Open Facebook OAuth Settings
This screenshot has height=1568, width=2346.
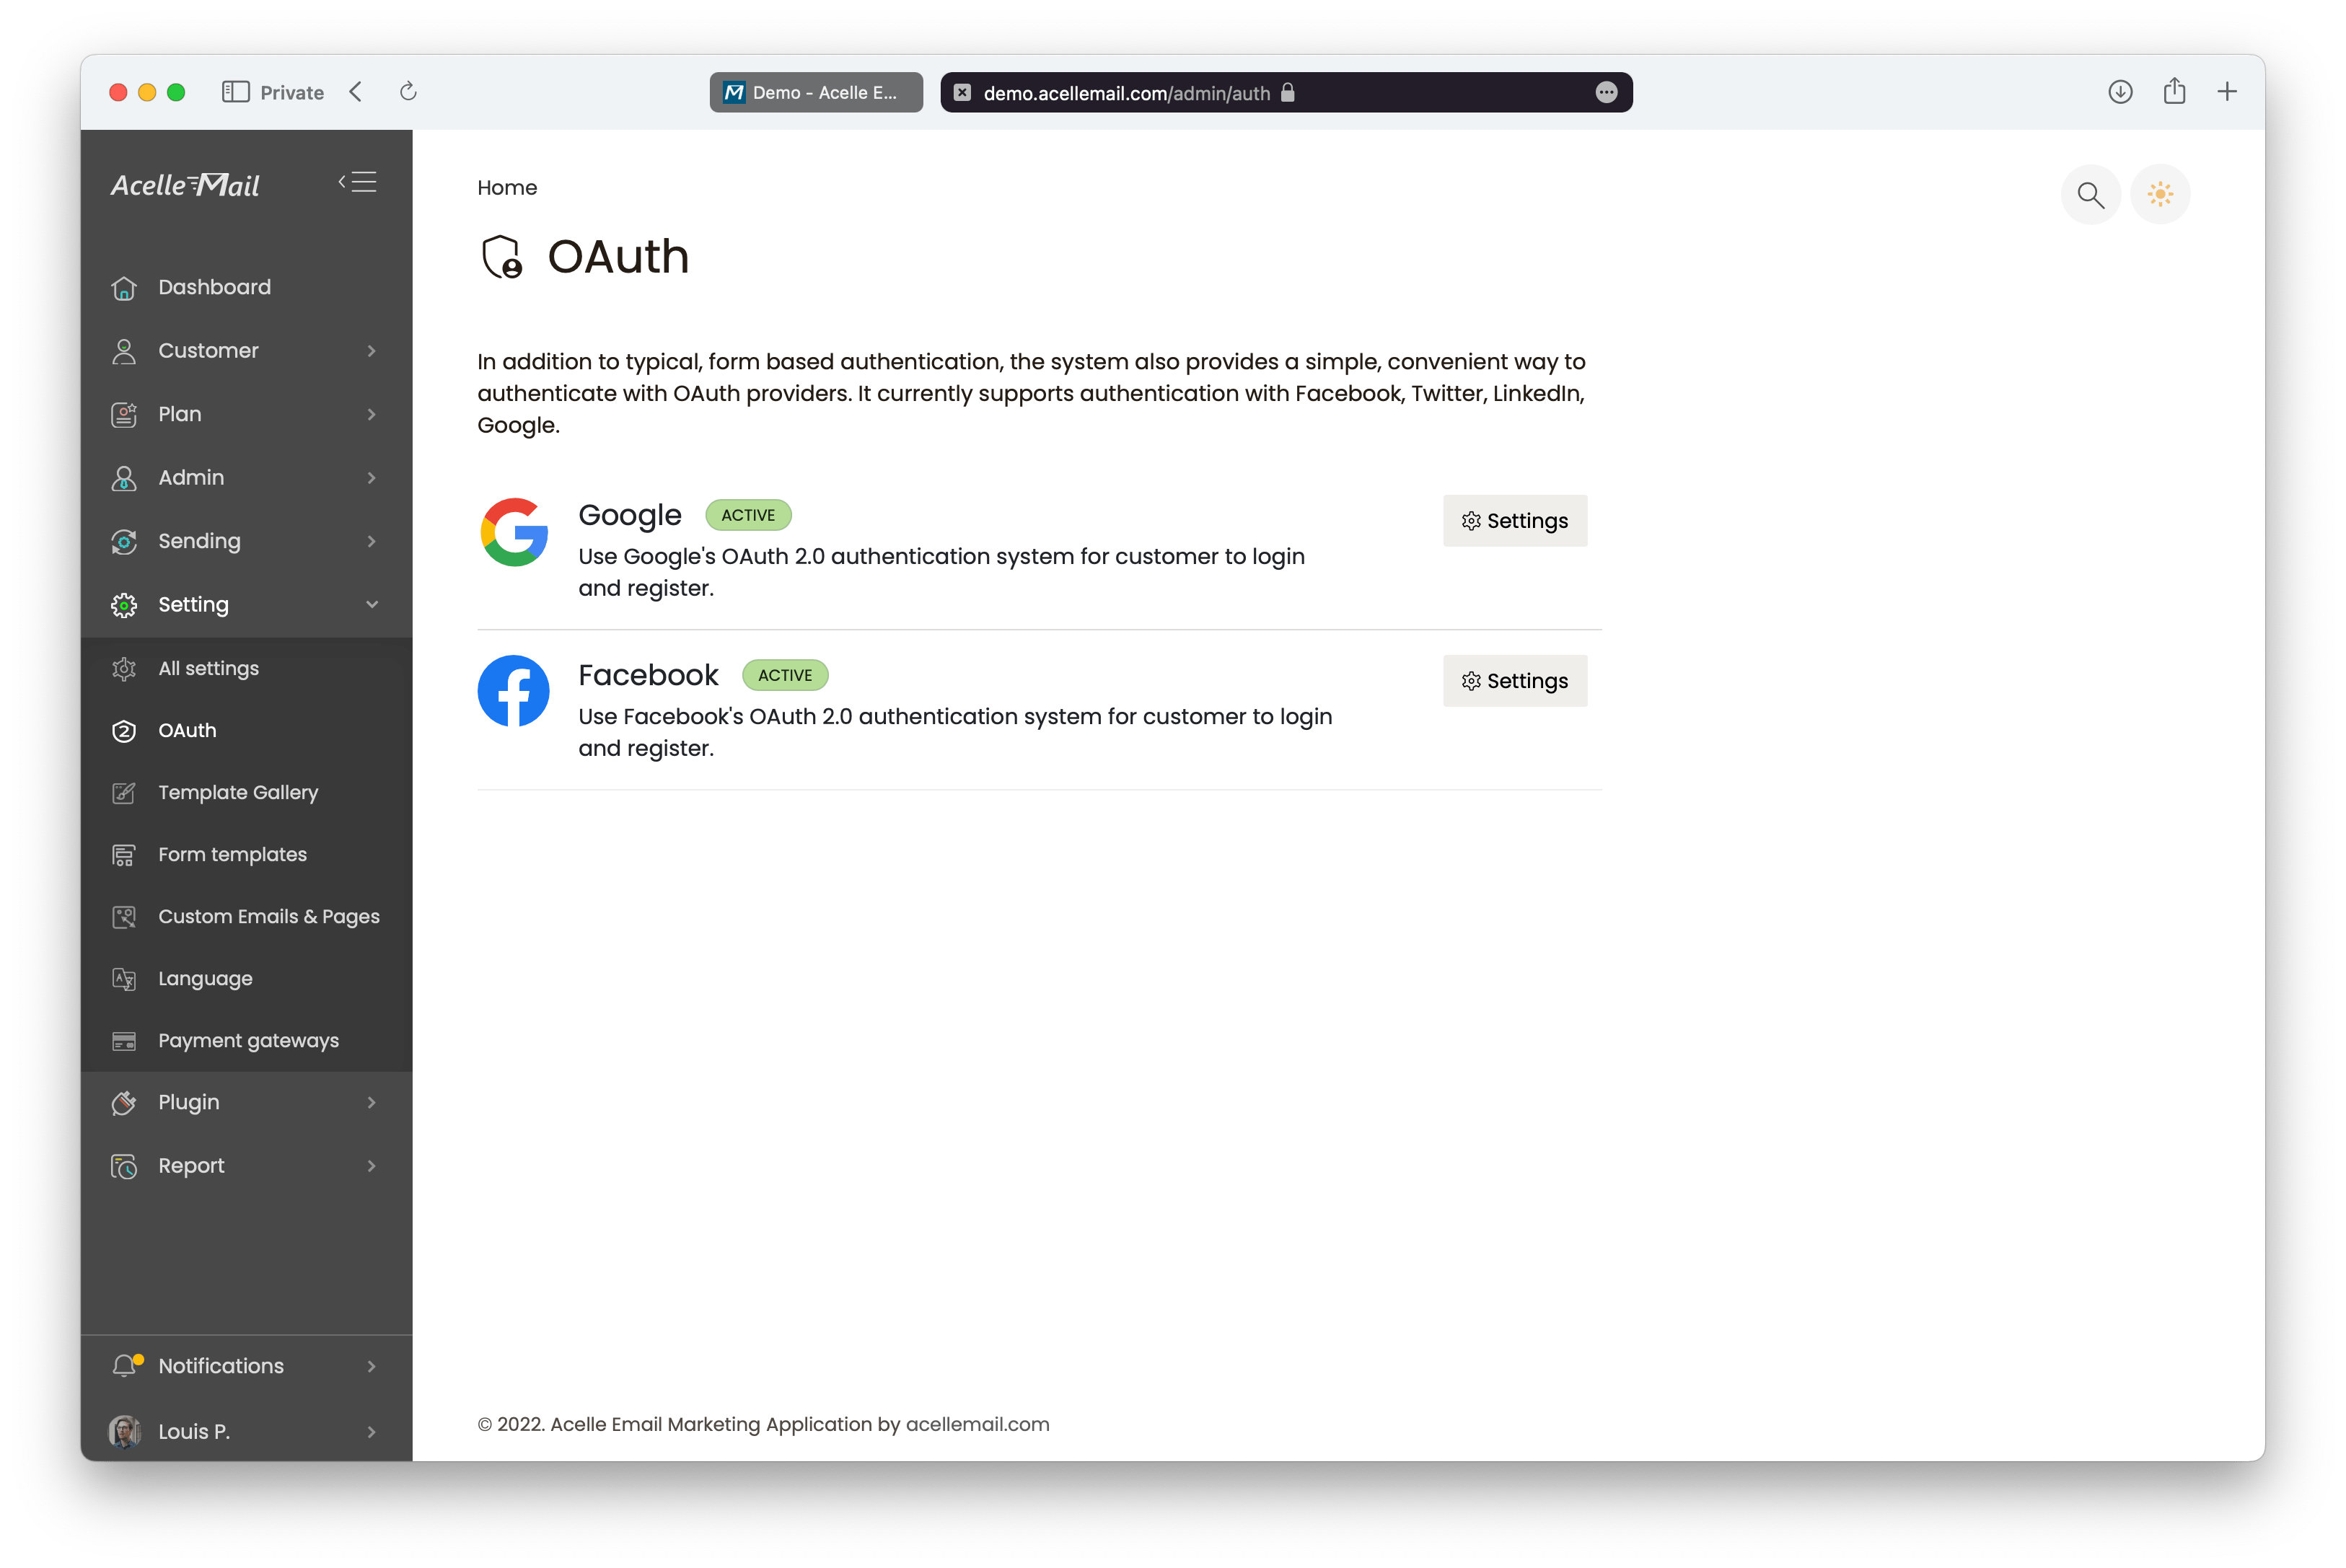coord(1515,679)
